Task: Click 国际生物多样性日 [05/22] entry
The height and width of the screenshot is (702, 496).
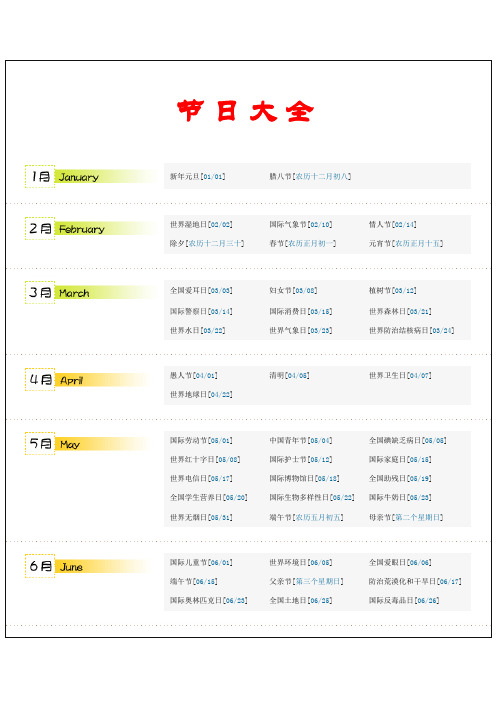Action: (312, 497)
